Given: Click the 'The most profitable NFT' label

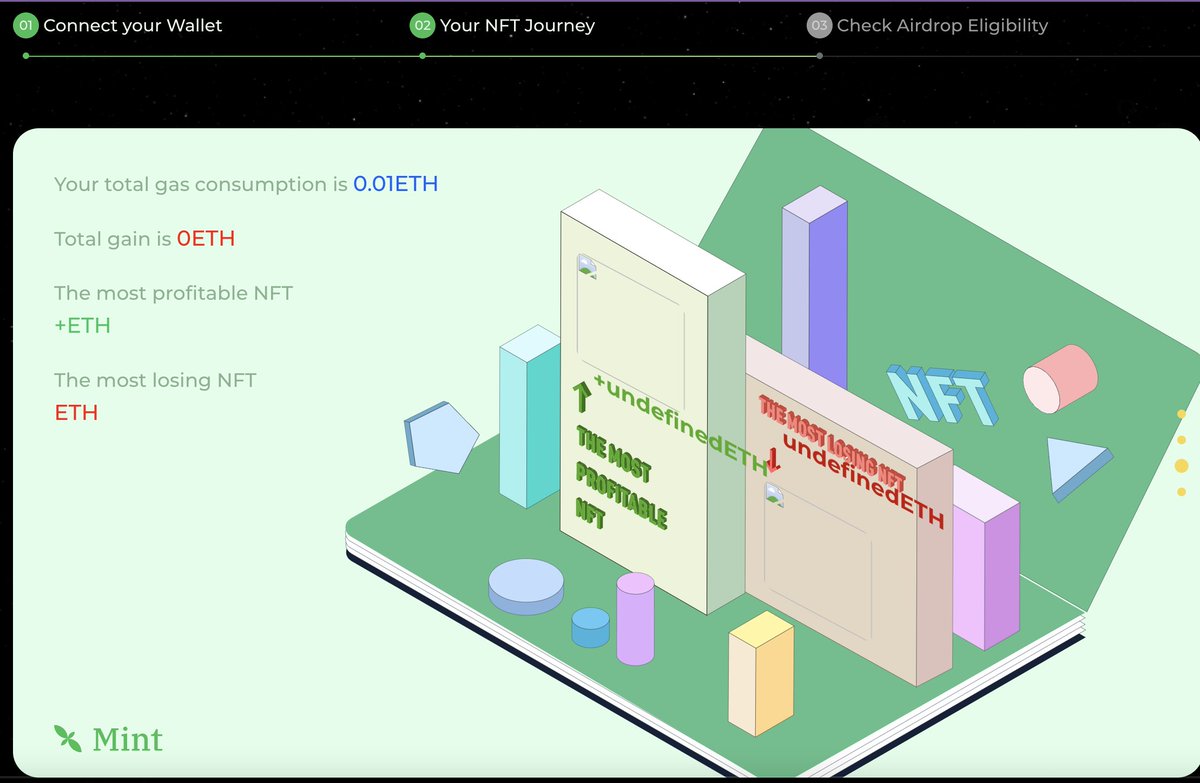Looking at the screenshot, I should [x=173, y=293].
